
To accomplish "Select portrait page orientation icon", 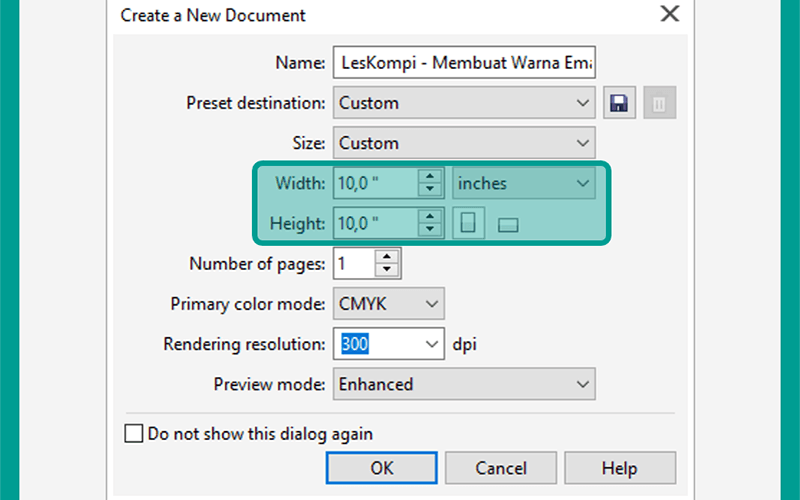I will pyautogui.click(x=468, y=223).
